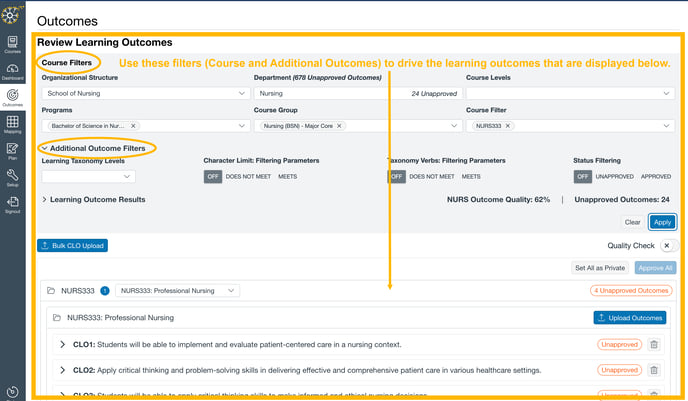Open the Learning Taxonomy Levels dropdown
The width and height of the screenshot is (688, 401).
[89, 176]
